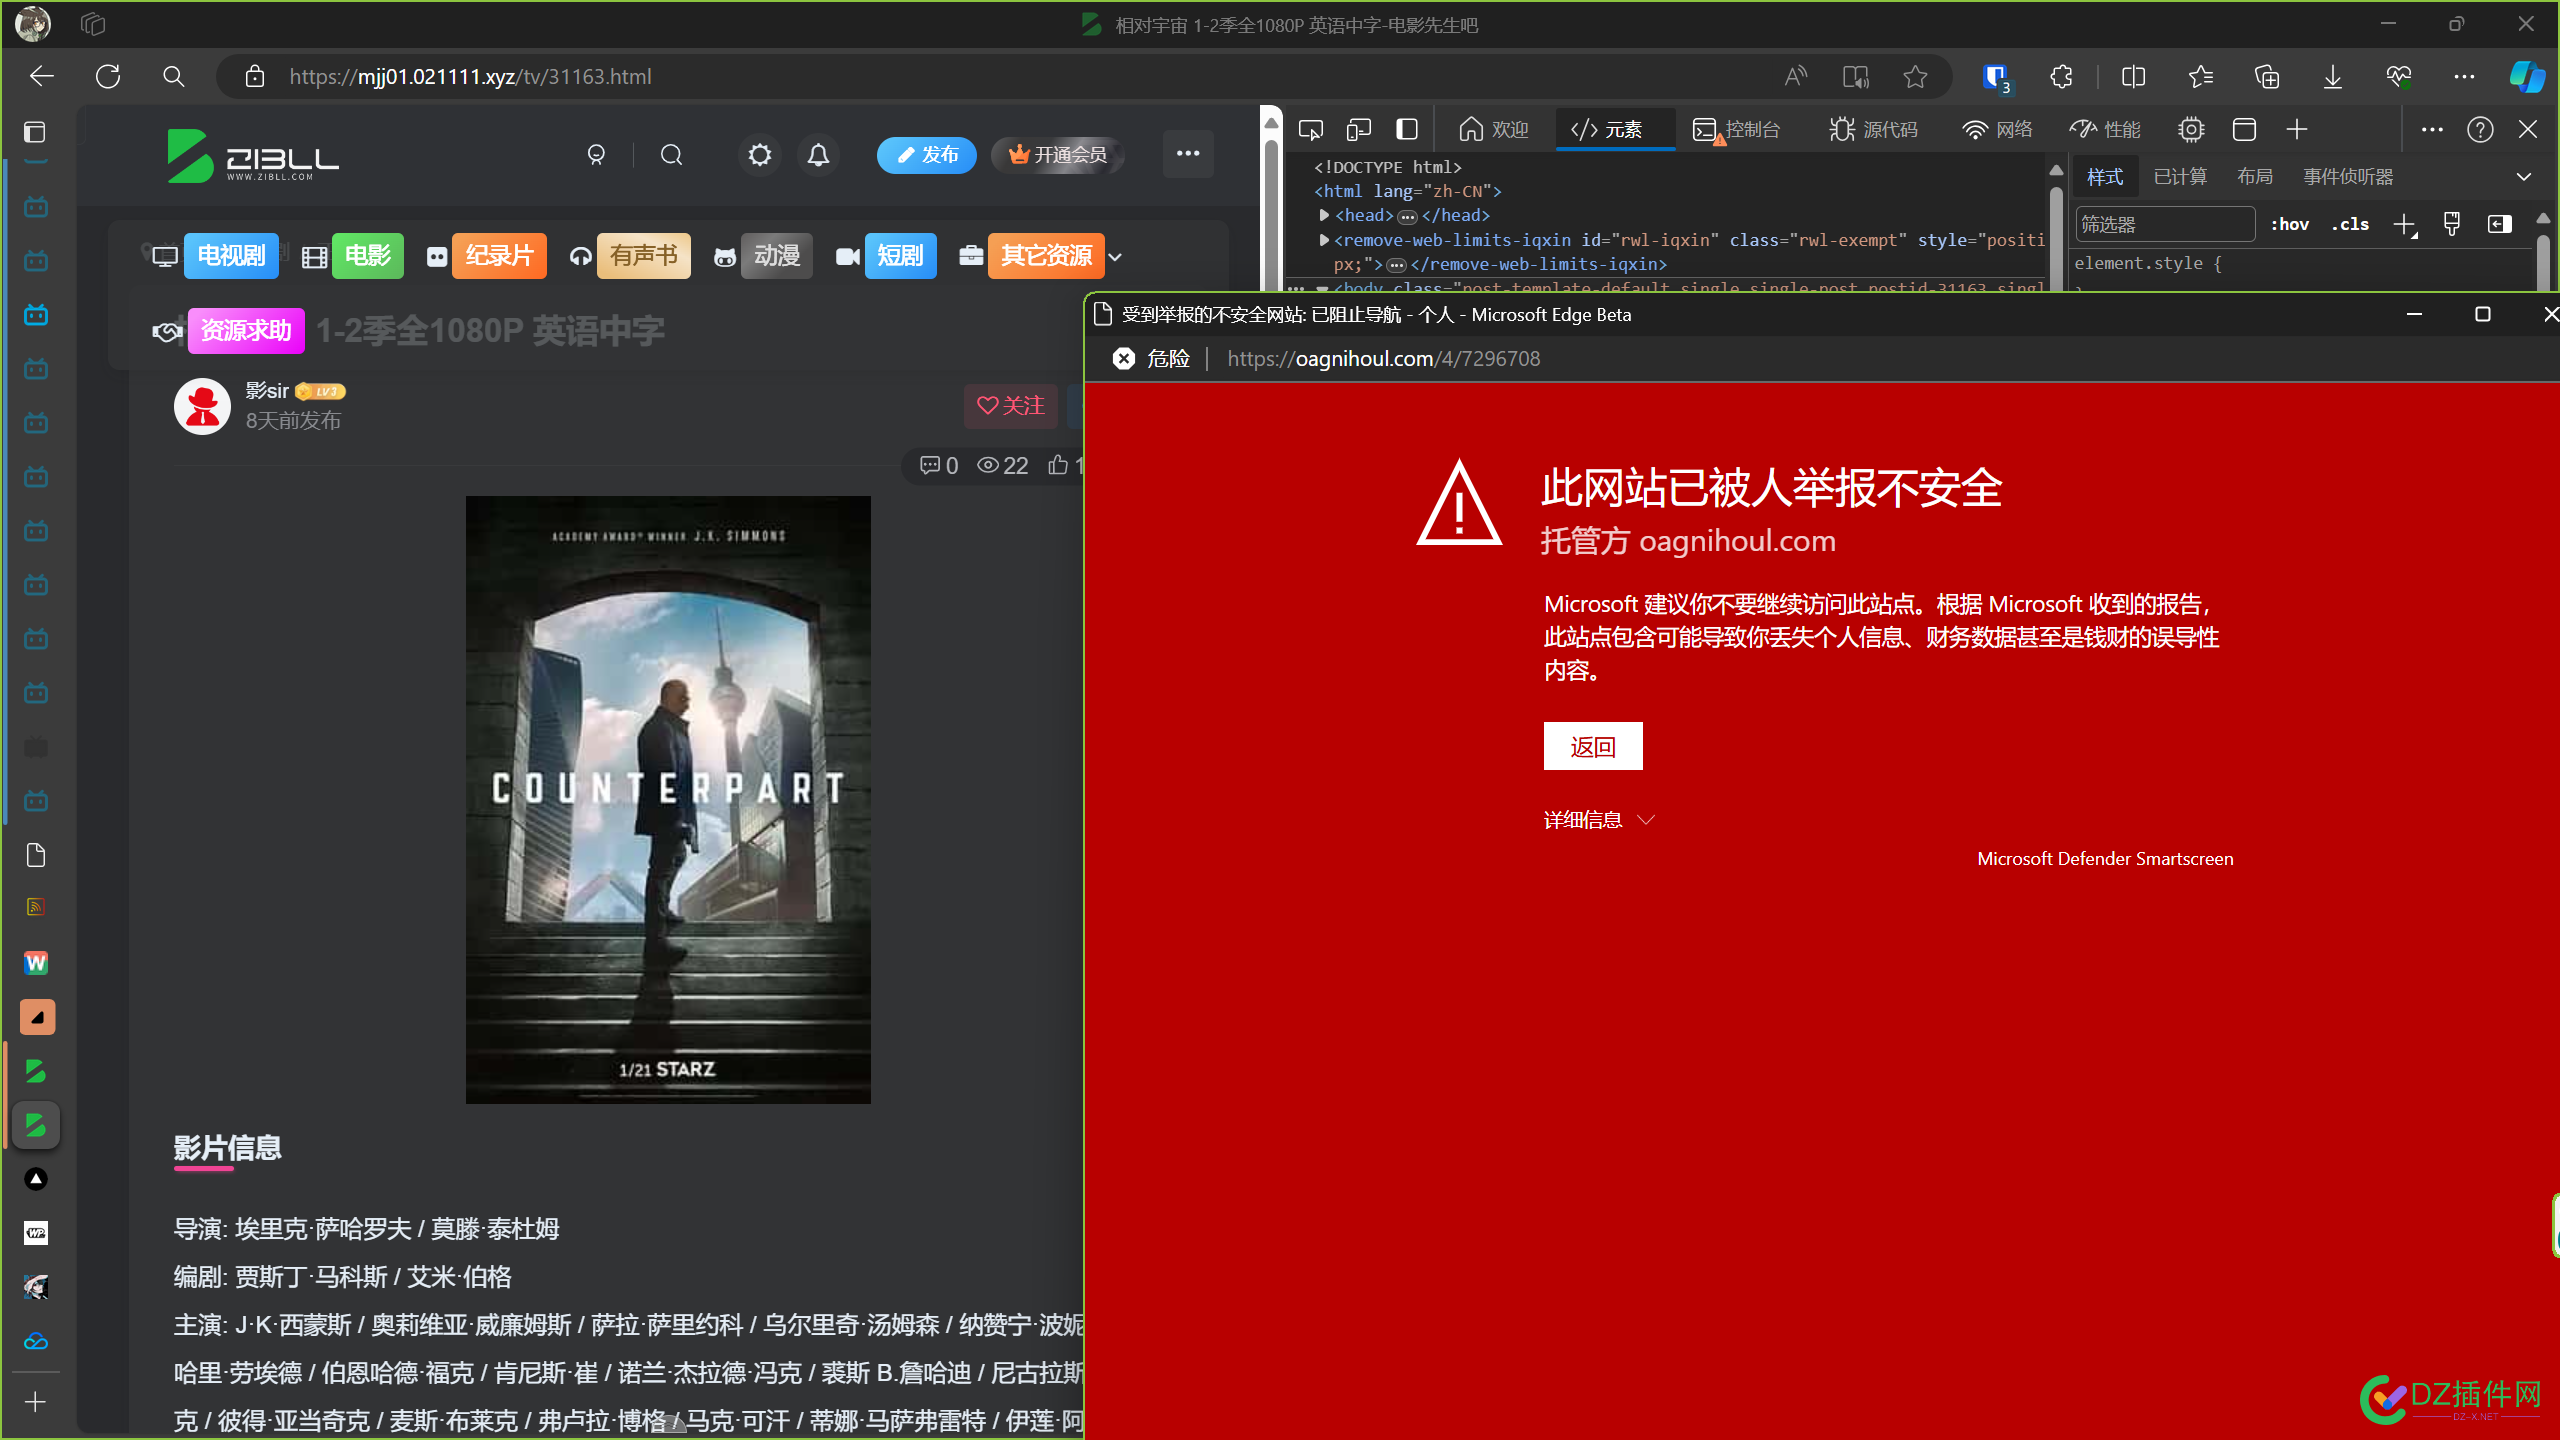
Task: Expand more style panes chevron
Action: tap(2524, 177)
